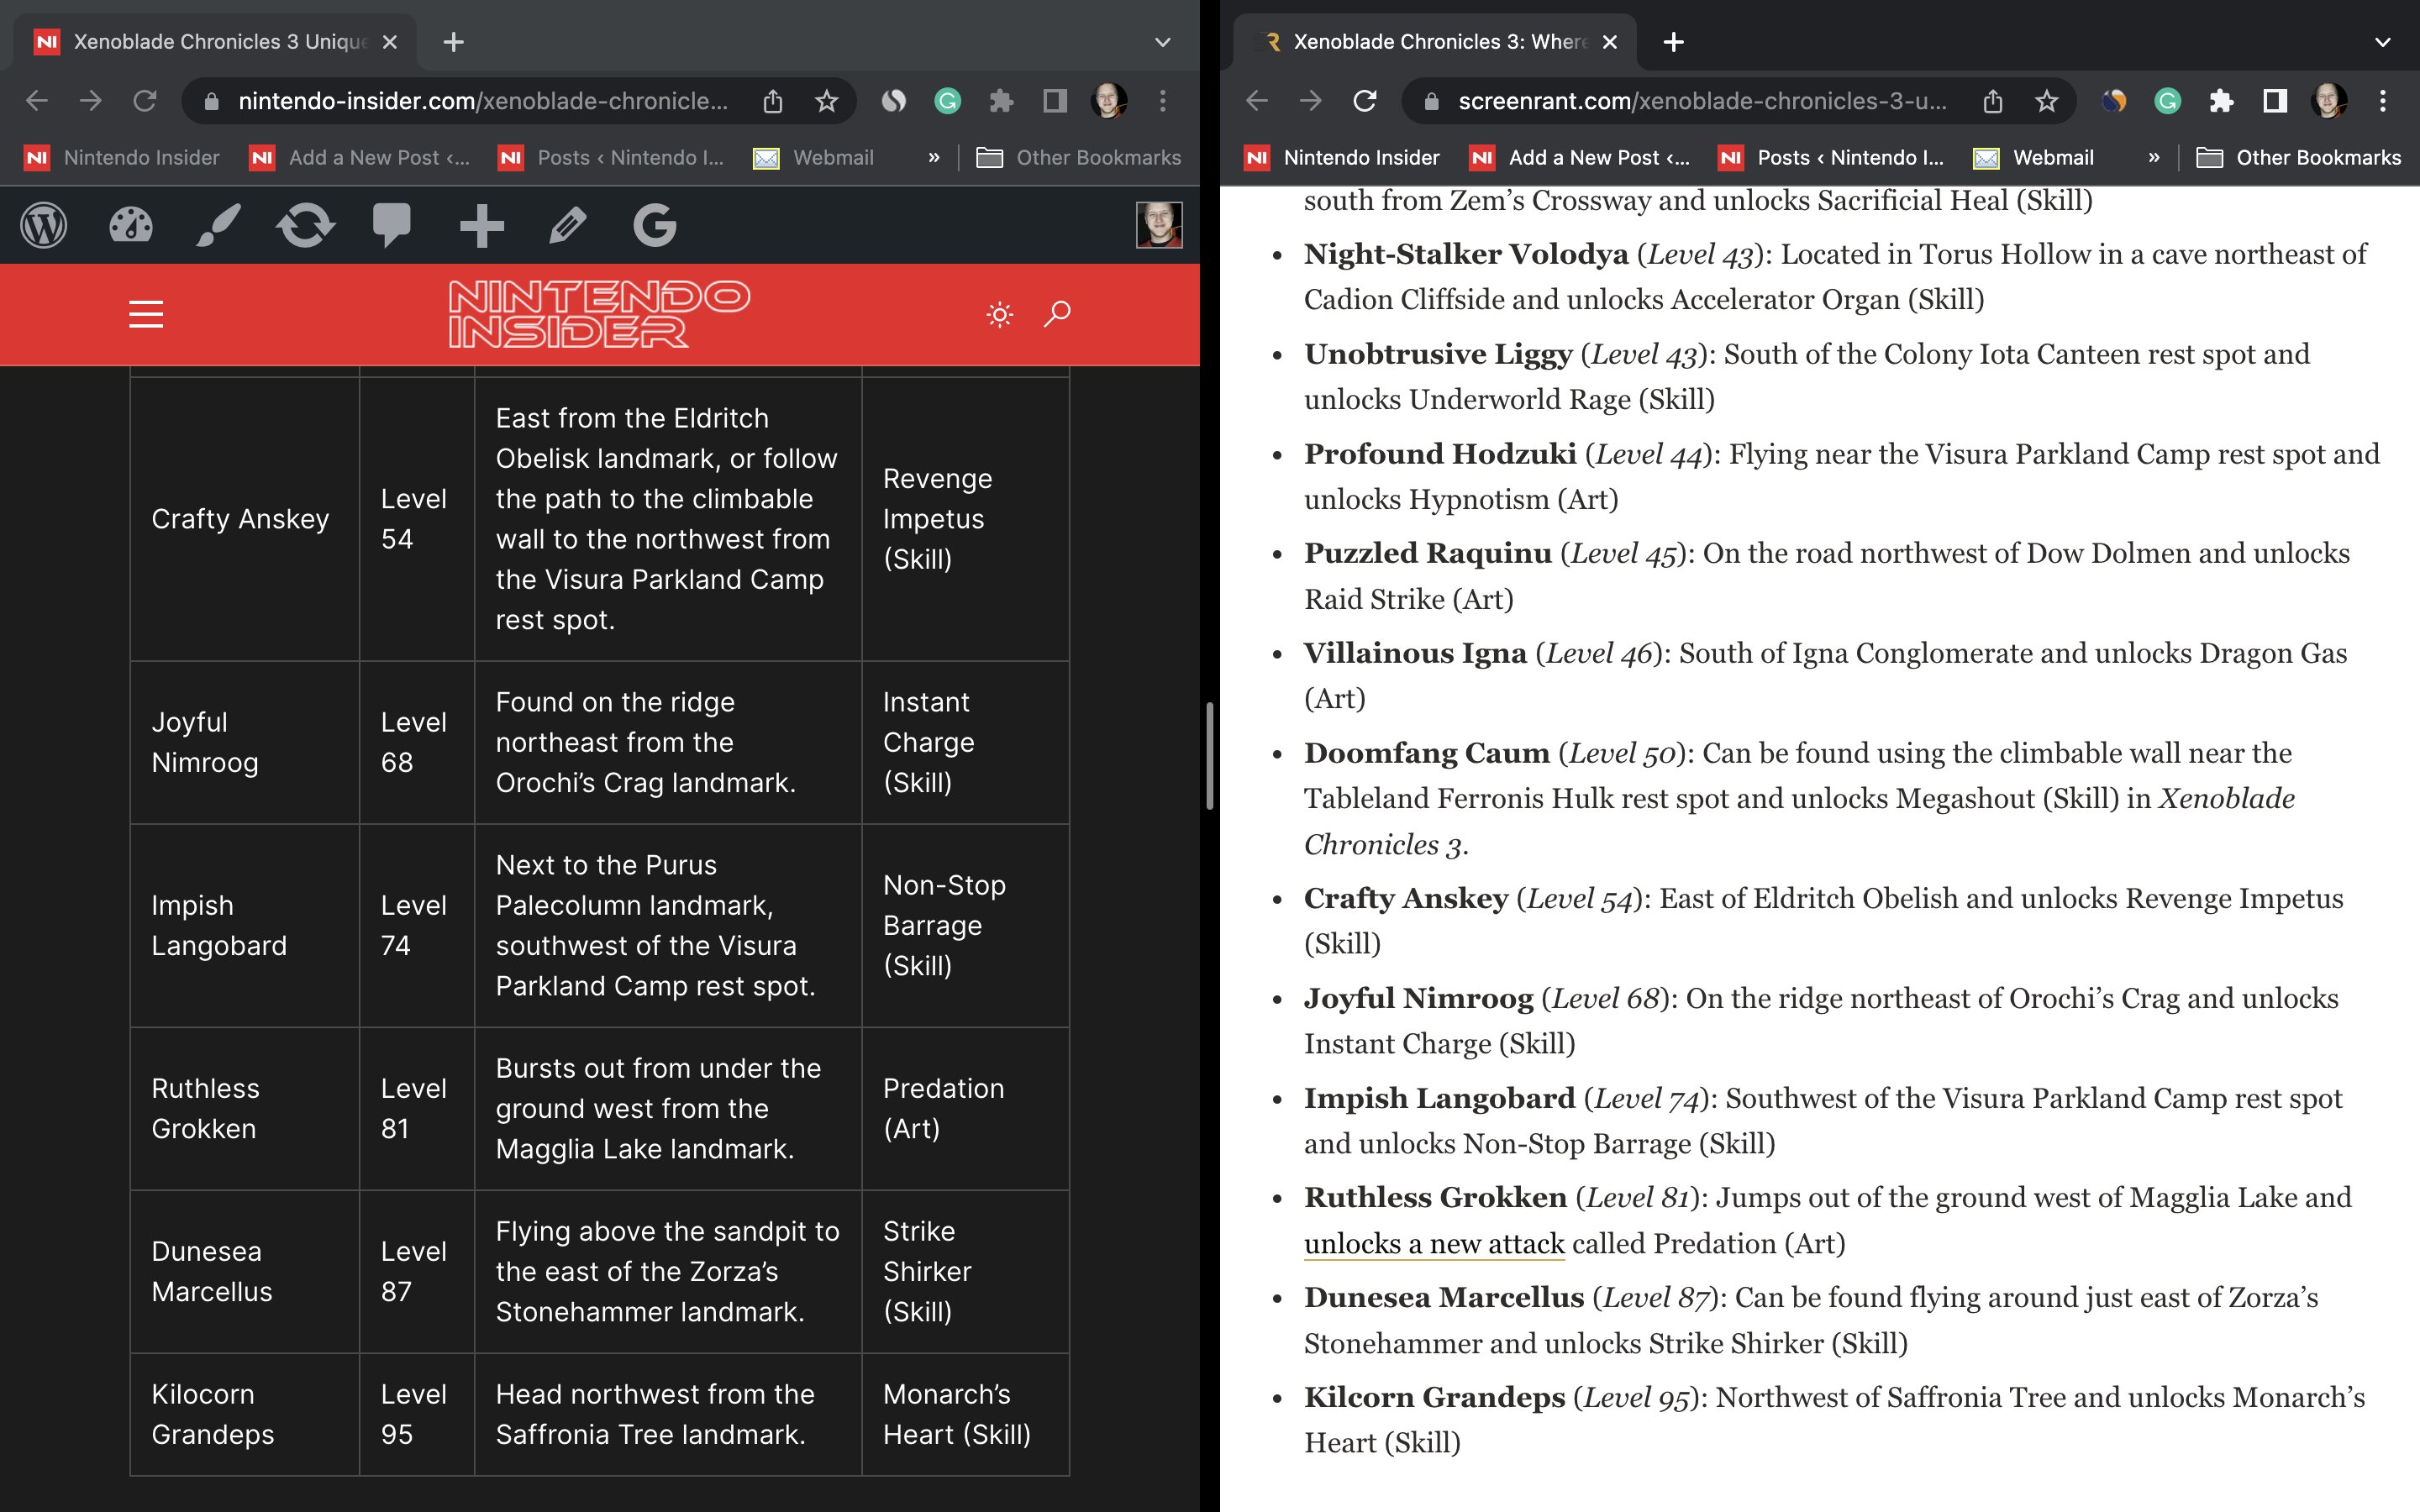Click the search icon on Nintendo Insider

pyautogui.click(x=1058, y=313)
